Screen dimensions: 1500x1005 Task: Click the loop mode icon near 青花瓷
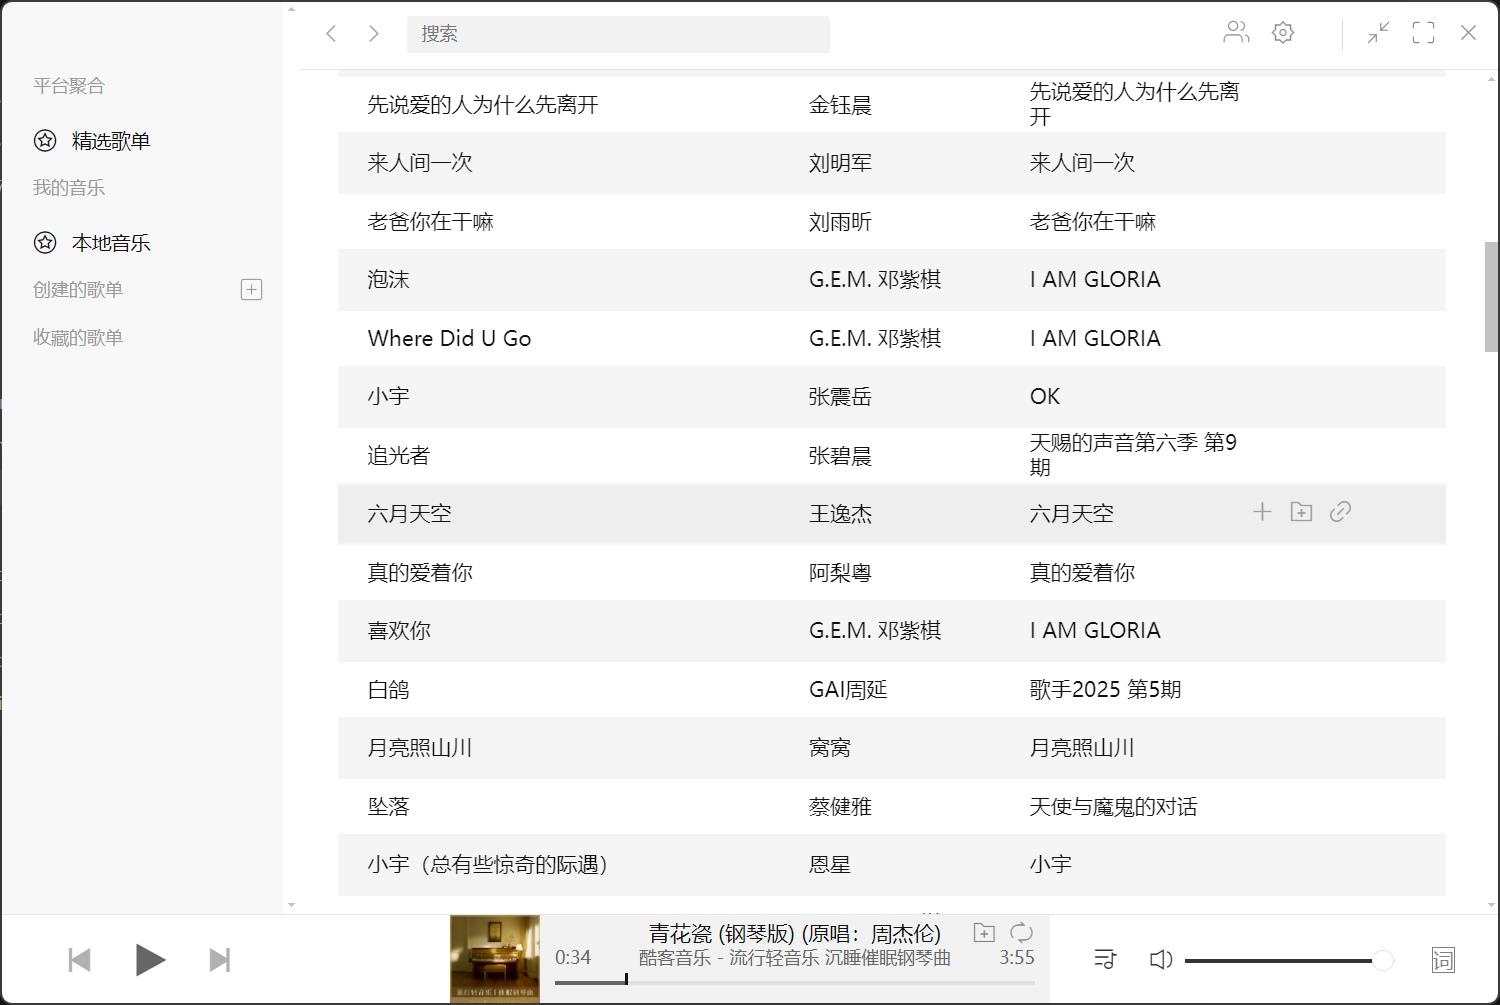pos(1021,931)
